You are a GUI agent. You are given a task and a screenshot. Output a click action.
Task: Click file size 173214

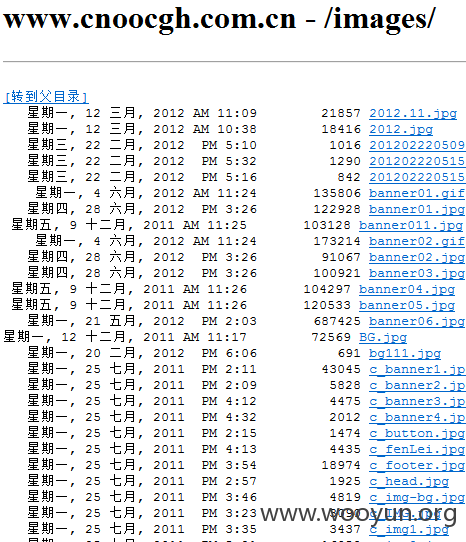coord(337,241)
